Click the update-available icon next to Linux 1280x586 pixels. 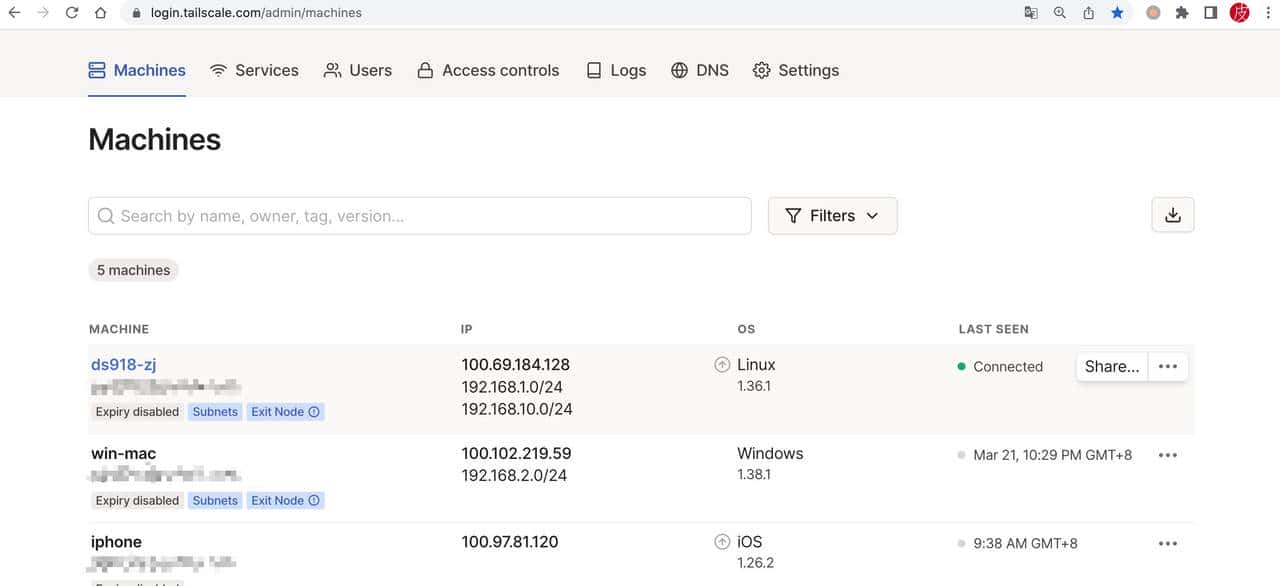click(722, 365)
